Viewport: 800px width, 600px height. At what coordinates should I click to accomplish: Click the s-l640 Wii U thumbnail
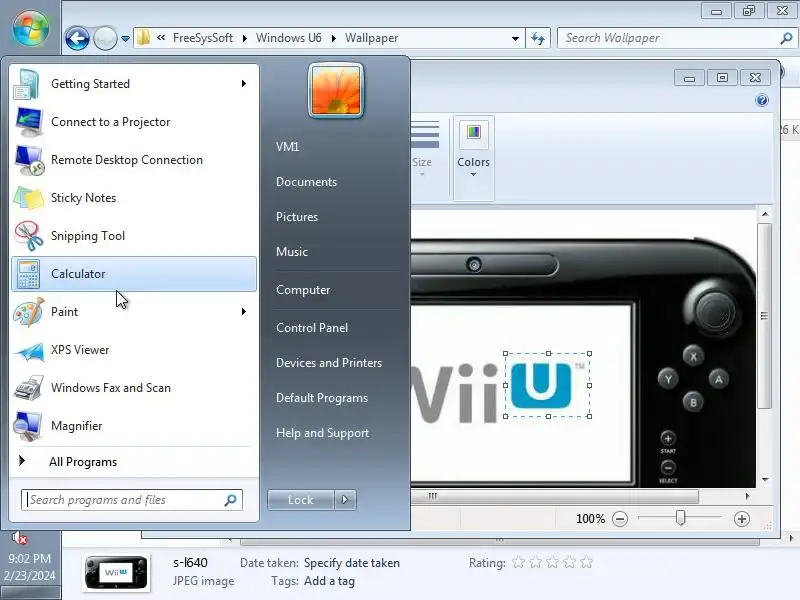116,572
